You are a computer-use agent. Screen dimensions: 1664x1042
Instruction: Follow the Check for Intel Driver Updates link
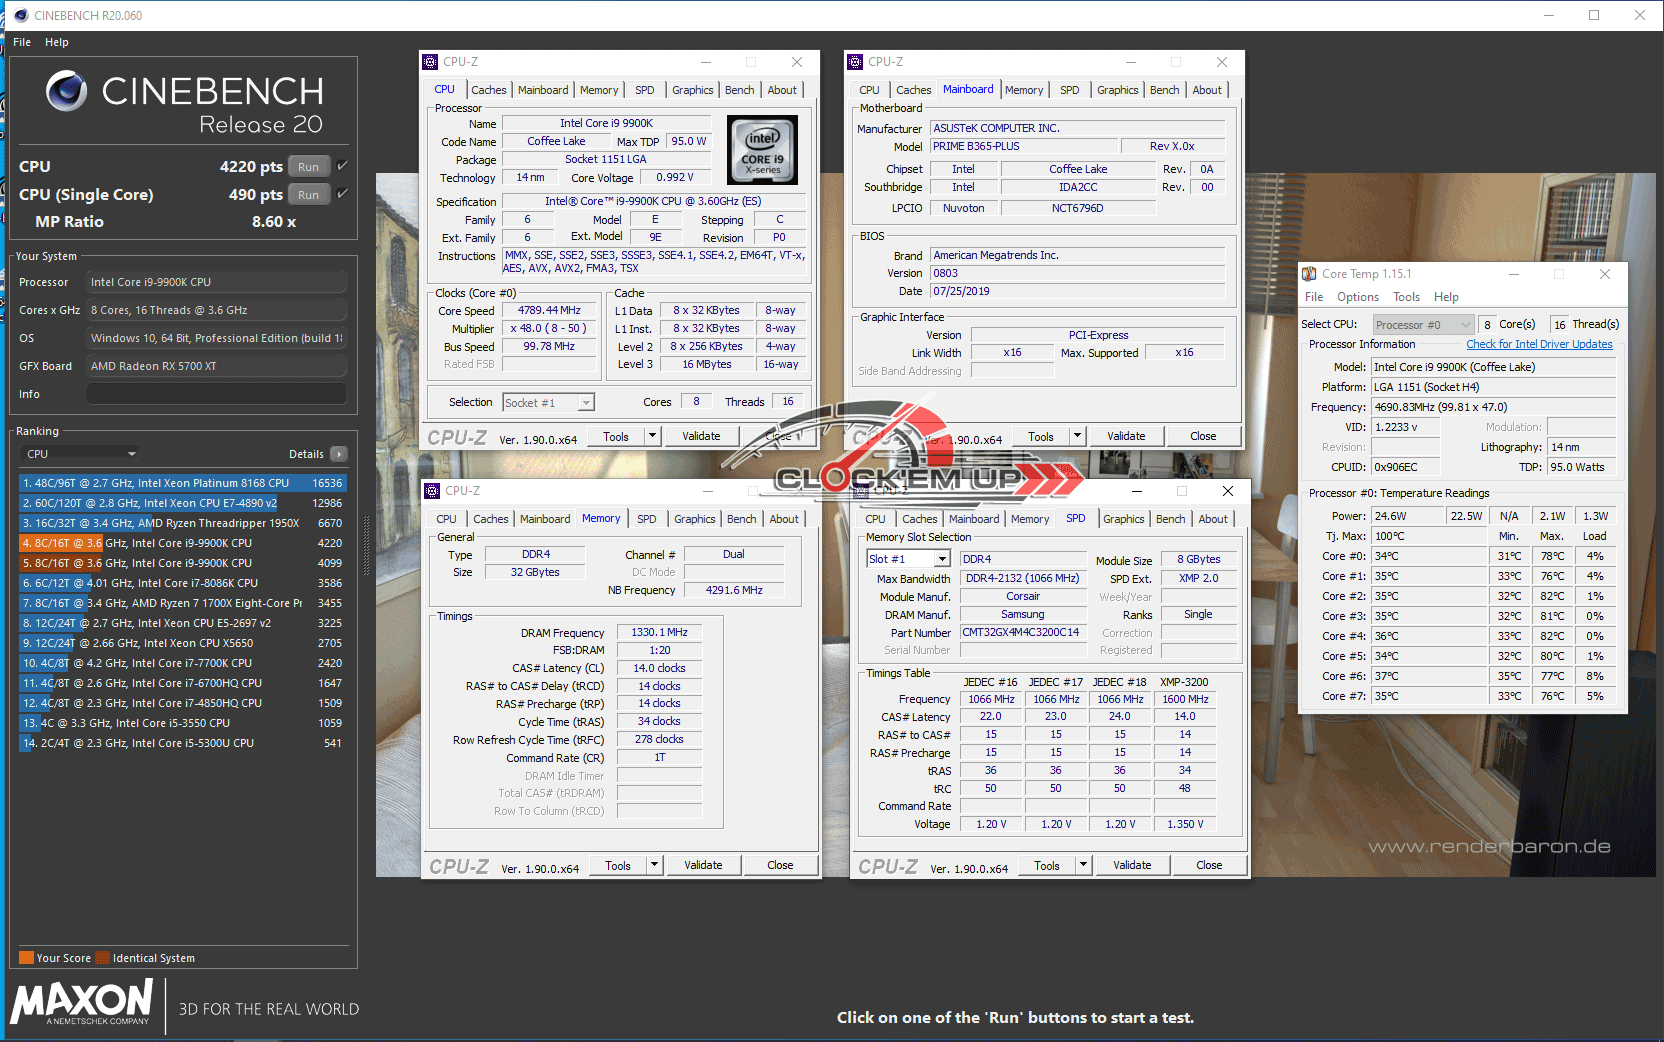pyautogui.click(x=1539, y=345)
